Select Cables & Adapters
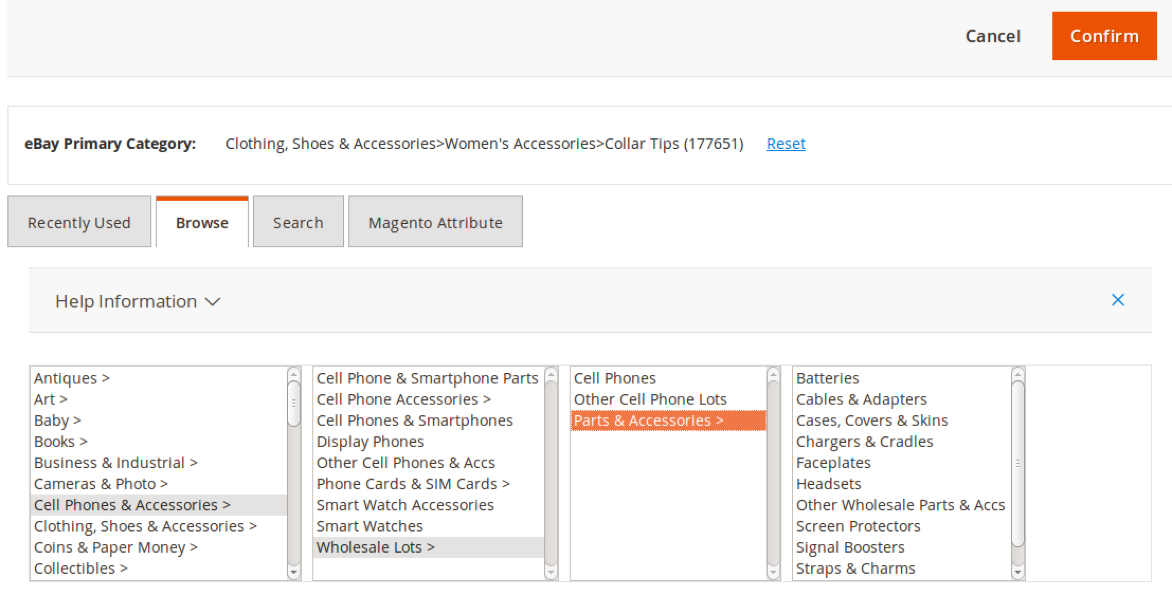 pyautogui.click(x=901, y=399)
